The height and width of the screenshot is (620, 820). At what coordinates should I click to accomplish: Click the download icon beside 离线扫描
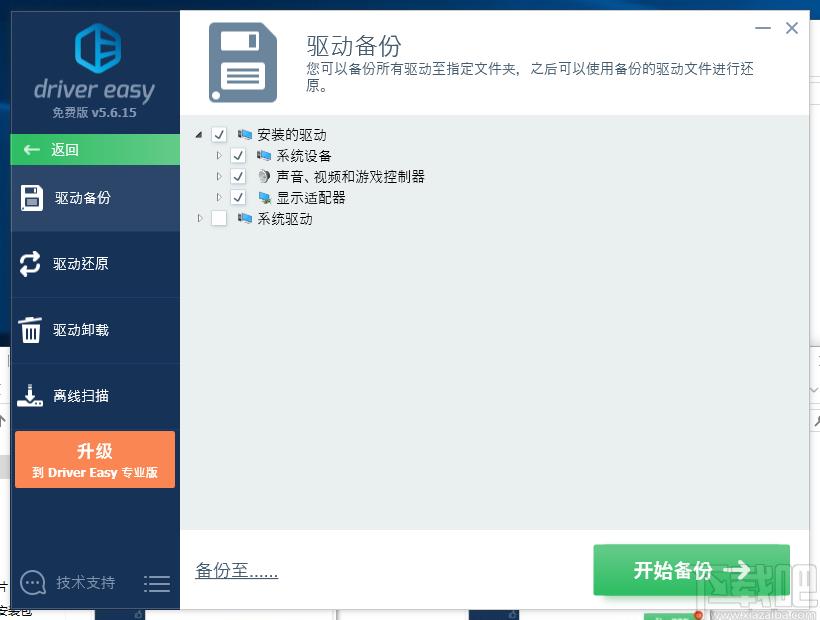click(x=30, y=396)
